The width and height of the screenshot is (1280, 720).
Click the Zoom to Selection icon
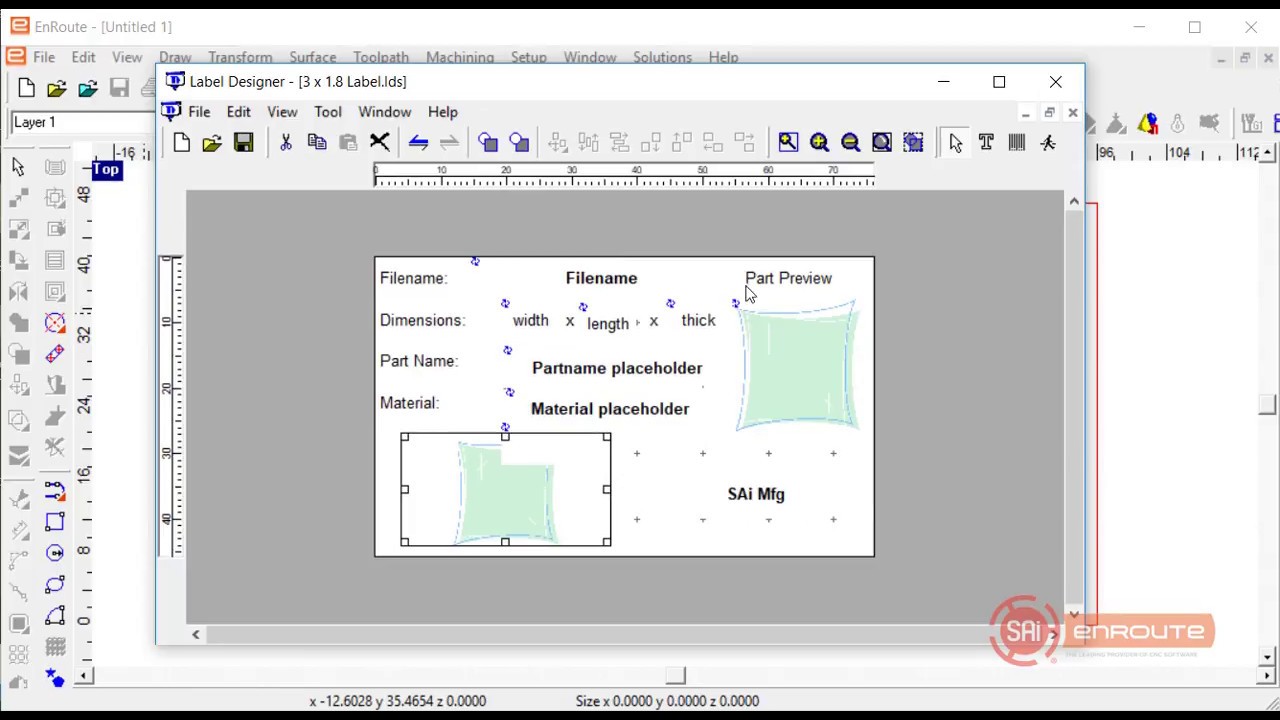point(913,143)
